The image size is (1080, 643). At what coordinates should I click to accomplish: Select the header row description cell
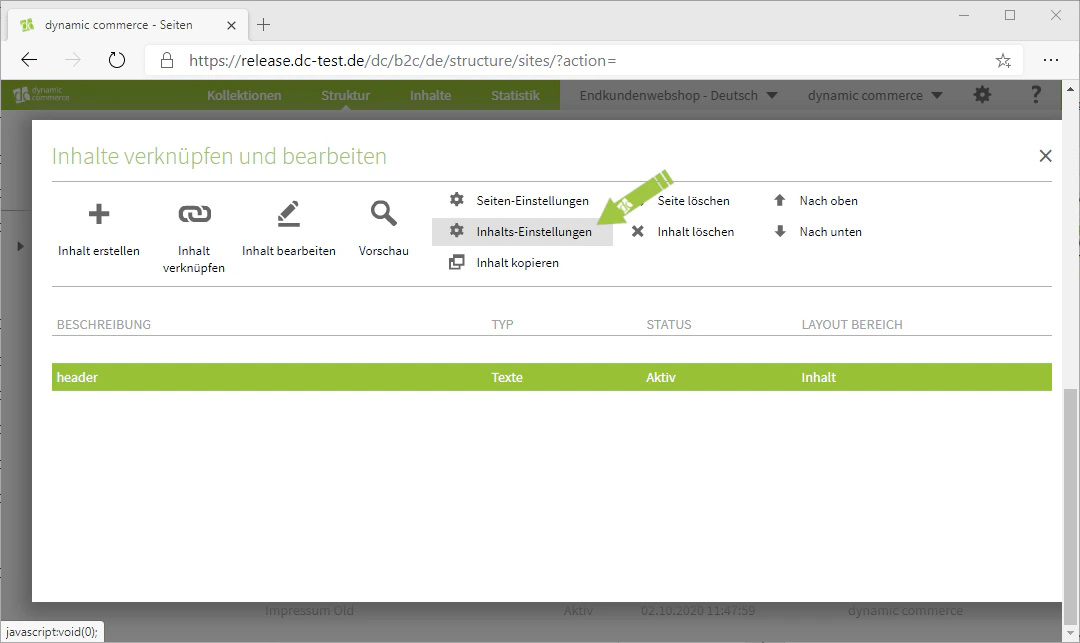(x=77, y=377)
